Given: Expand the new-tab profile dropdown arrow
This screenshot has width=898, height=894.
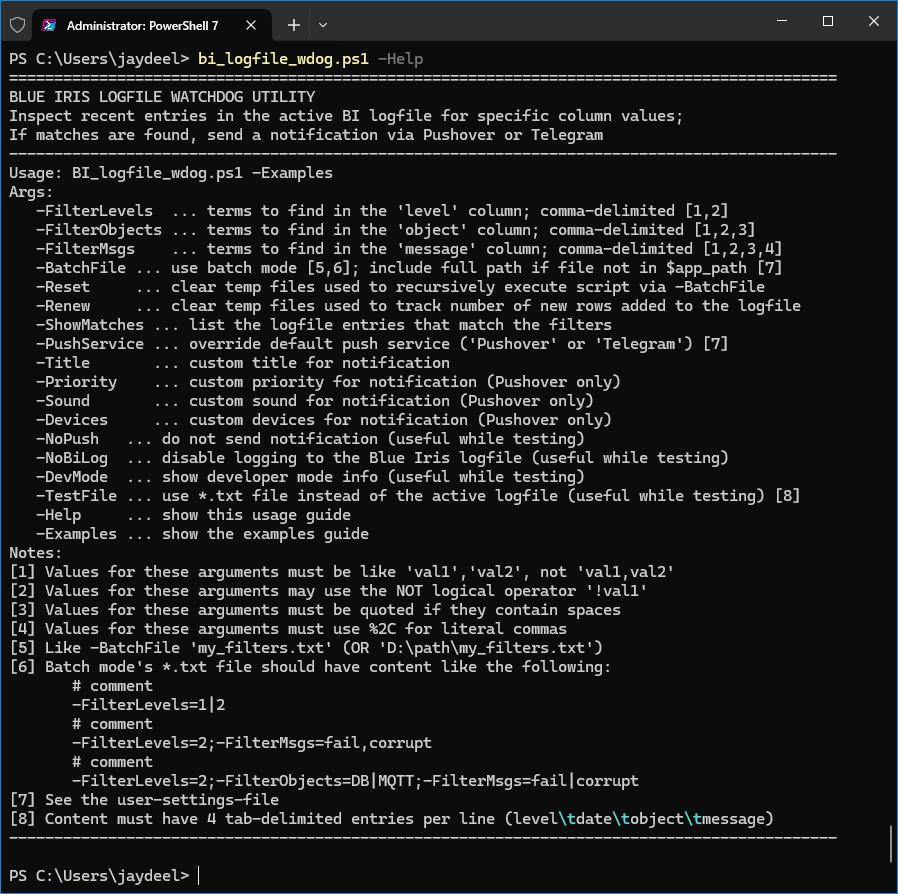Looking at the screenshot, I should 323,25.
